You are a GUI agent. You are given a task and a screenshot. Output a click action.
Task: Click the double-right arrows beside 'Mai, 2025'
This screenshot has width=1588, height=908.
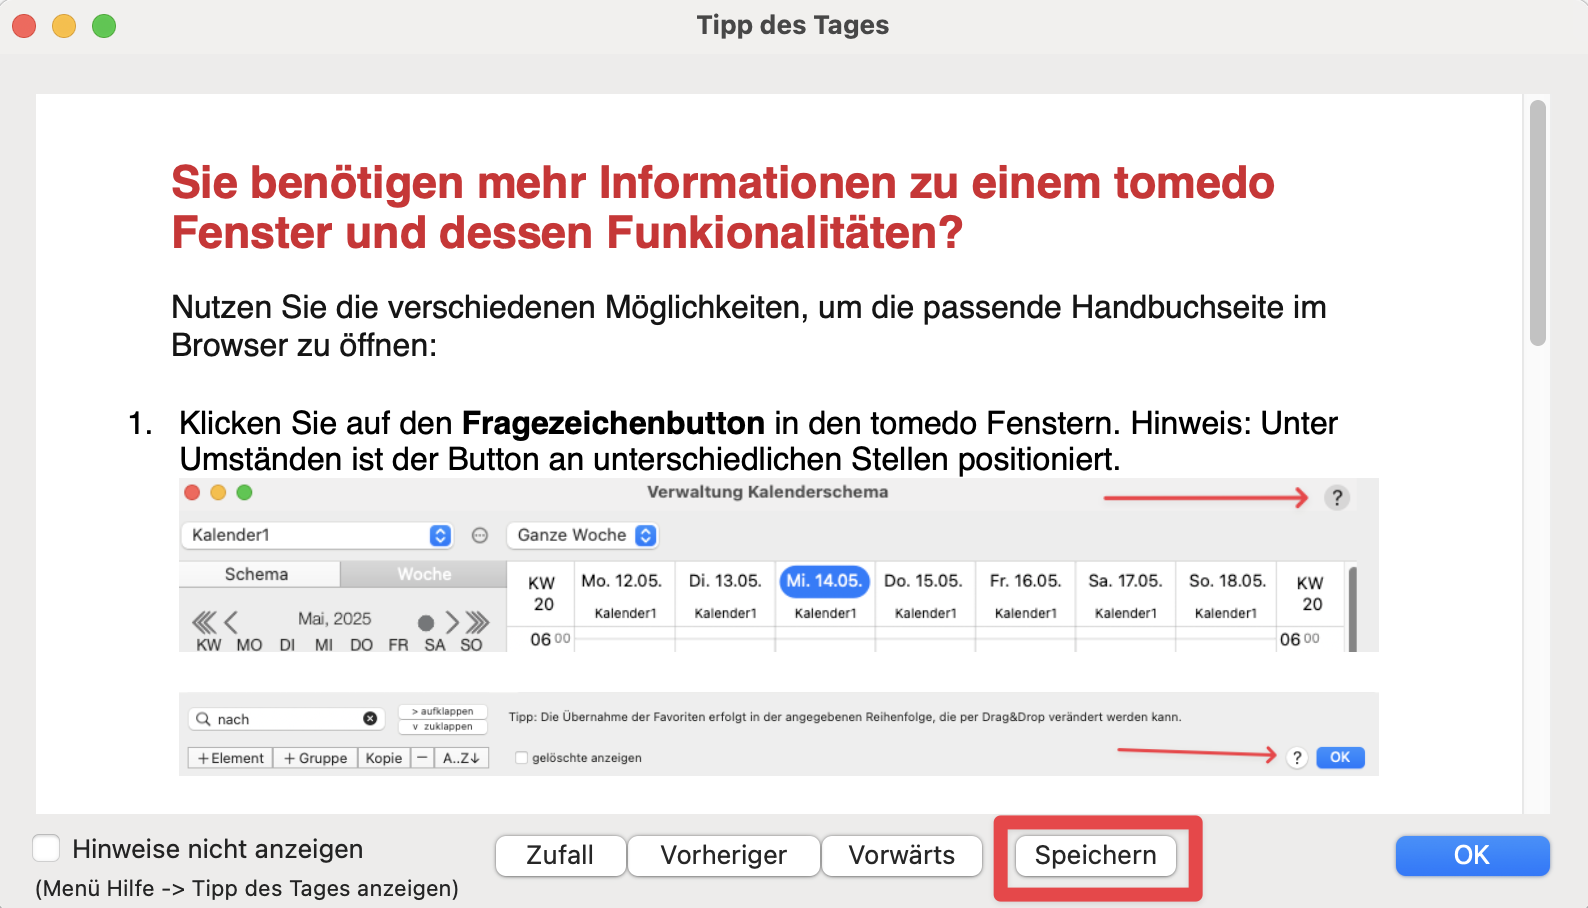(x=478, y=623)
